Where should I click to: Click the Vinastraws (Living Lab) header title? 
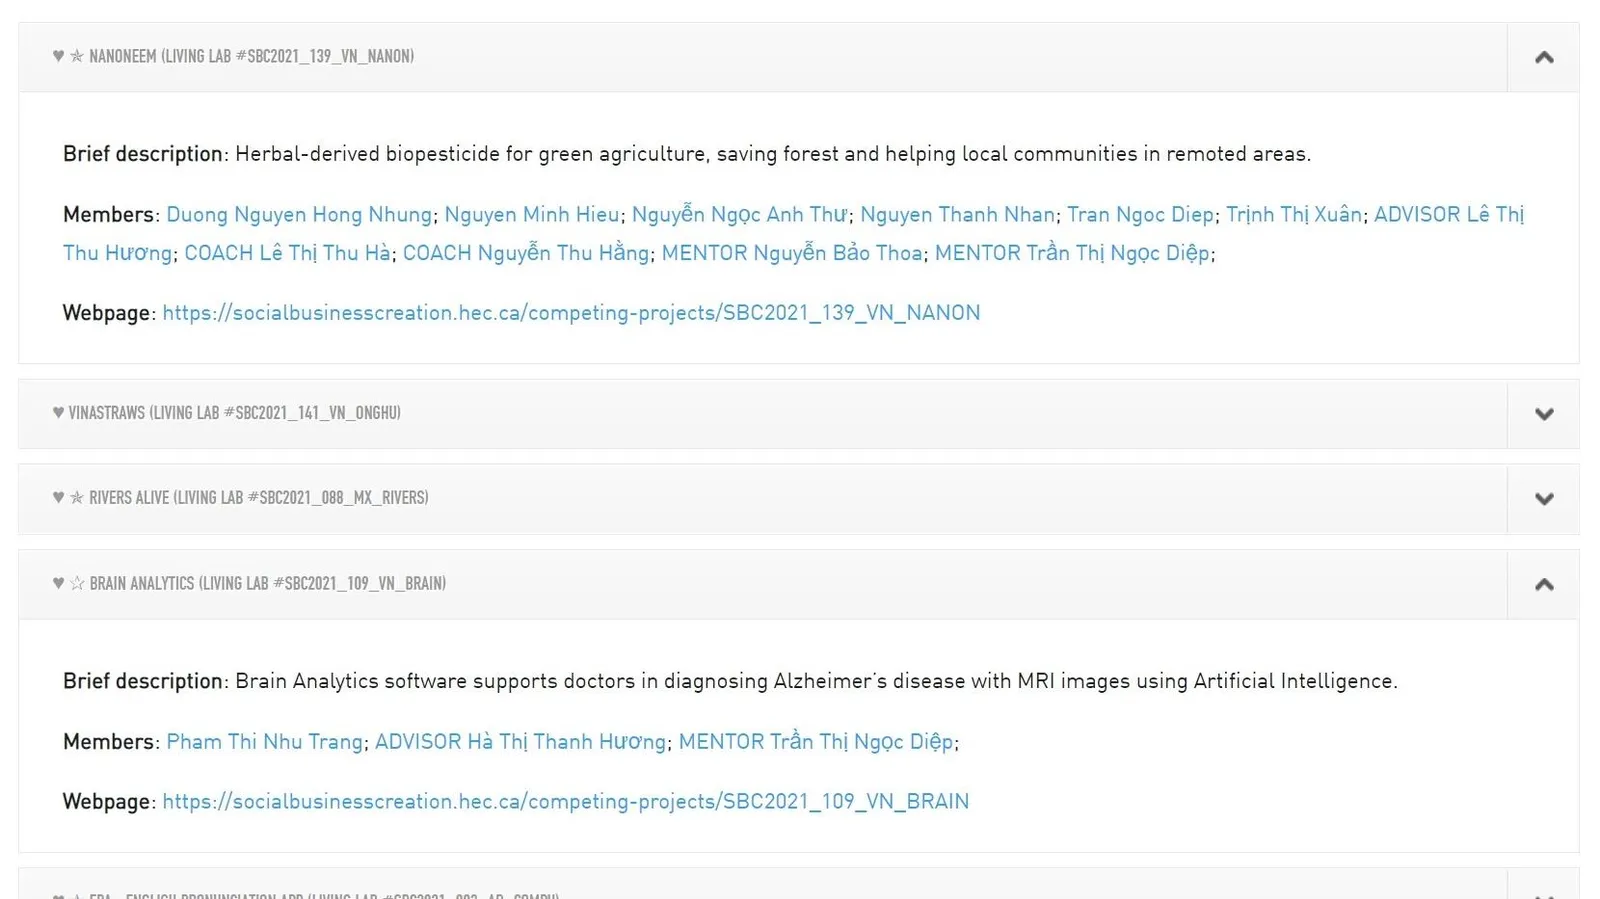[234, 413]
